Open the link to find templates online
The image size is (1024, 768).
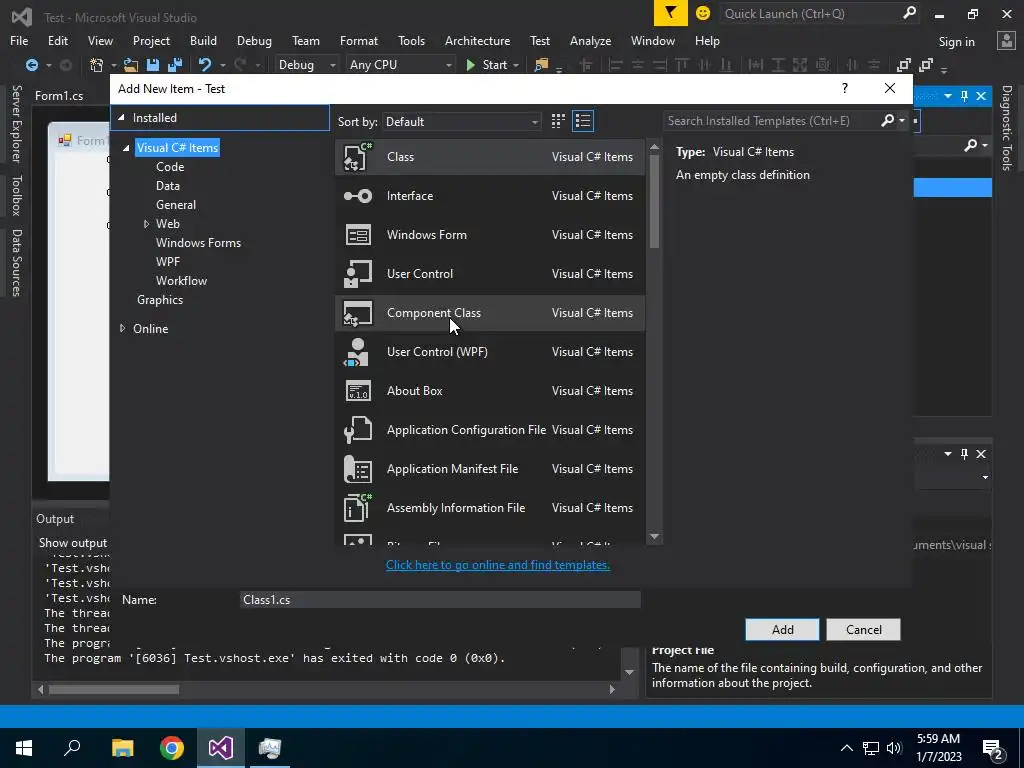pos(498,565)
